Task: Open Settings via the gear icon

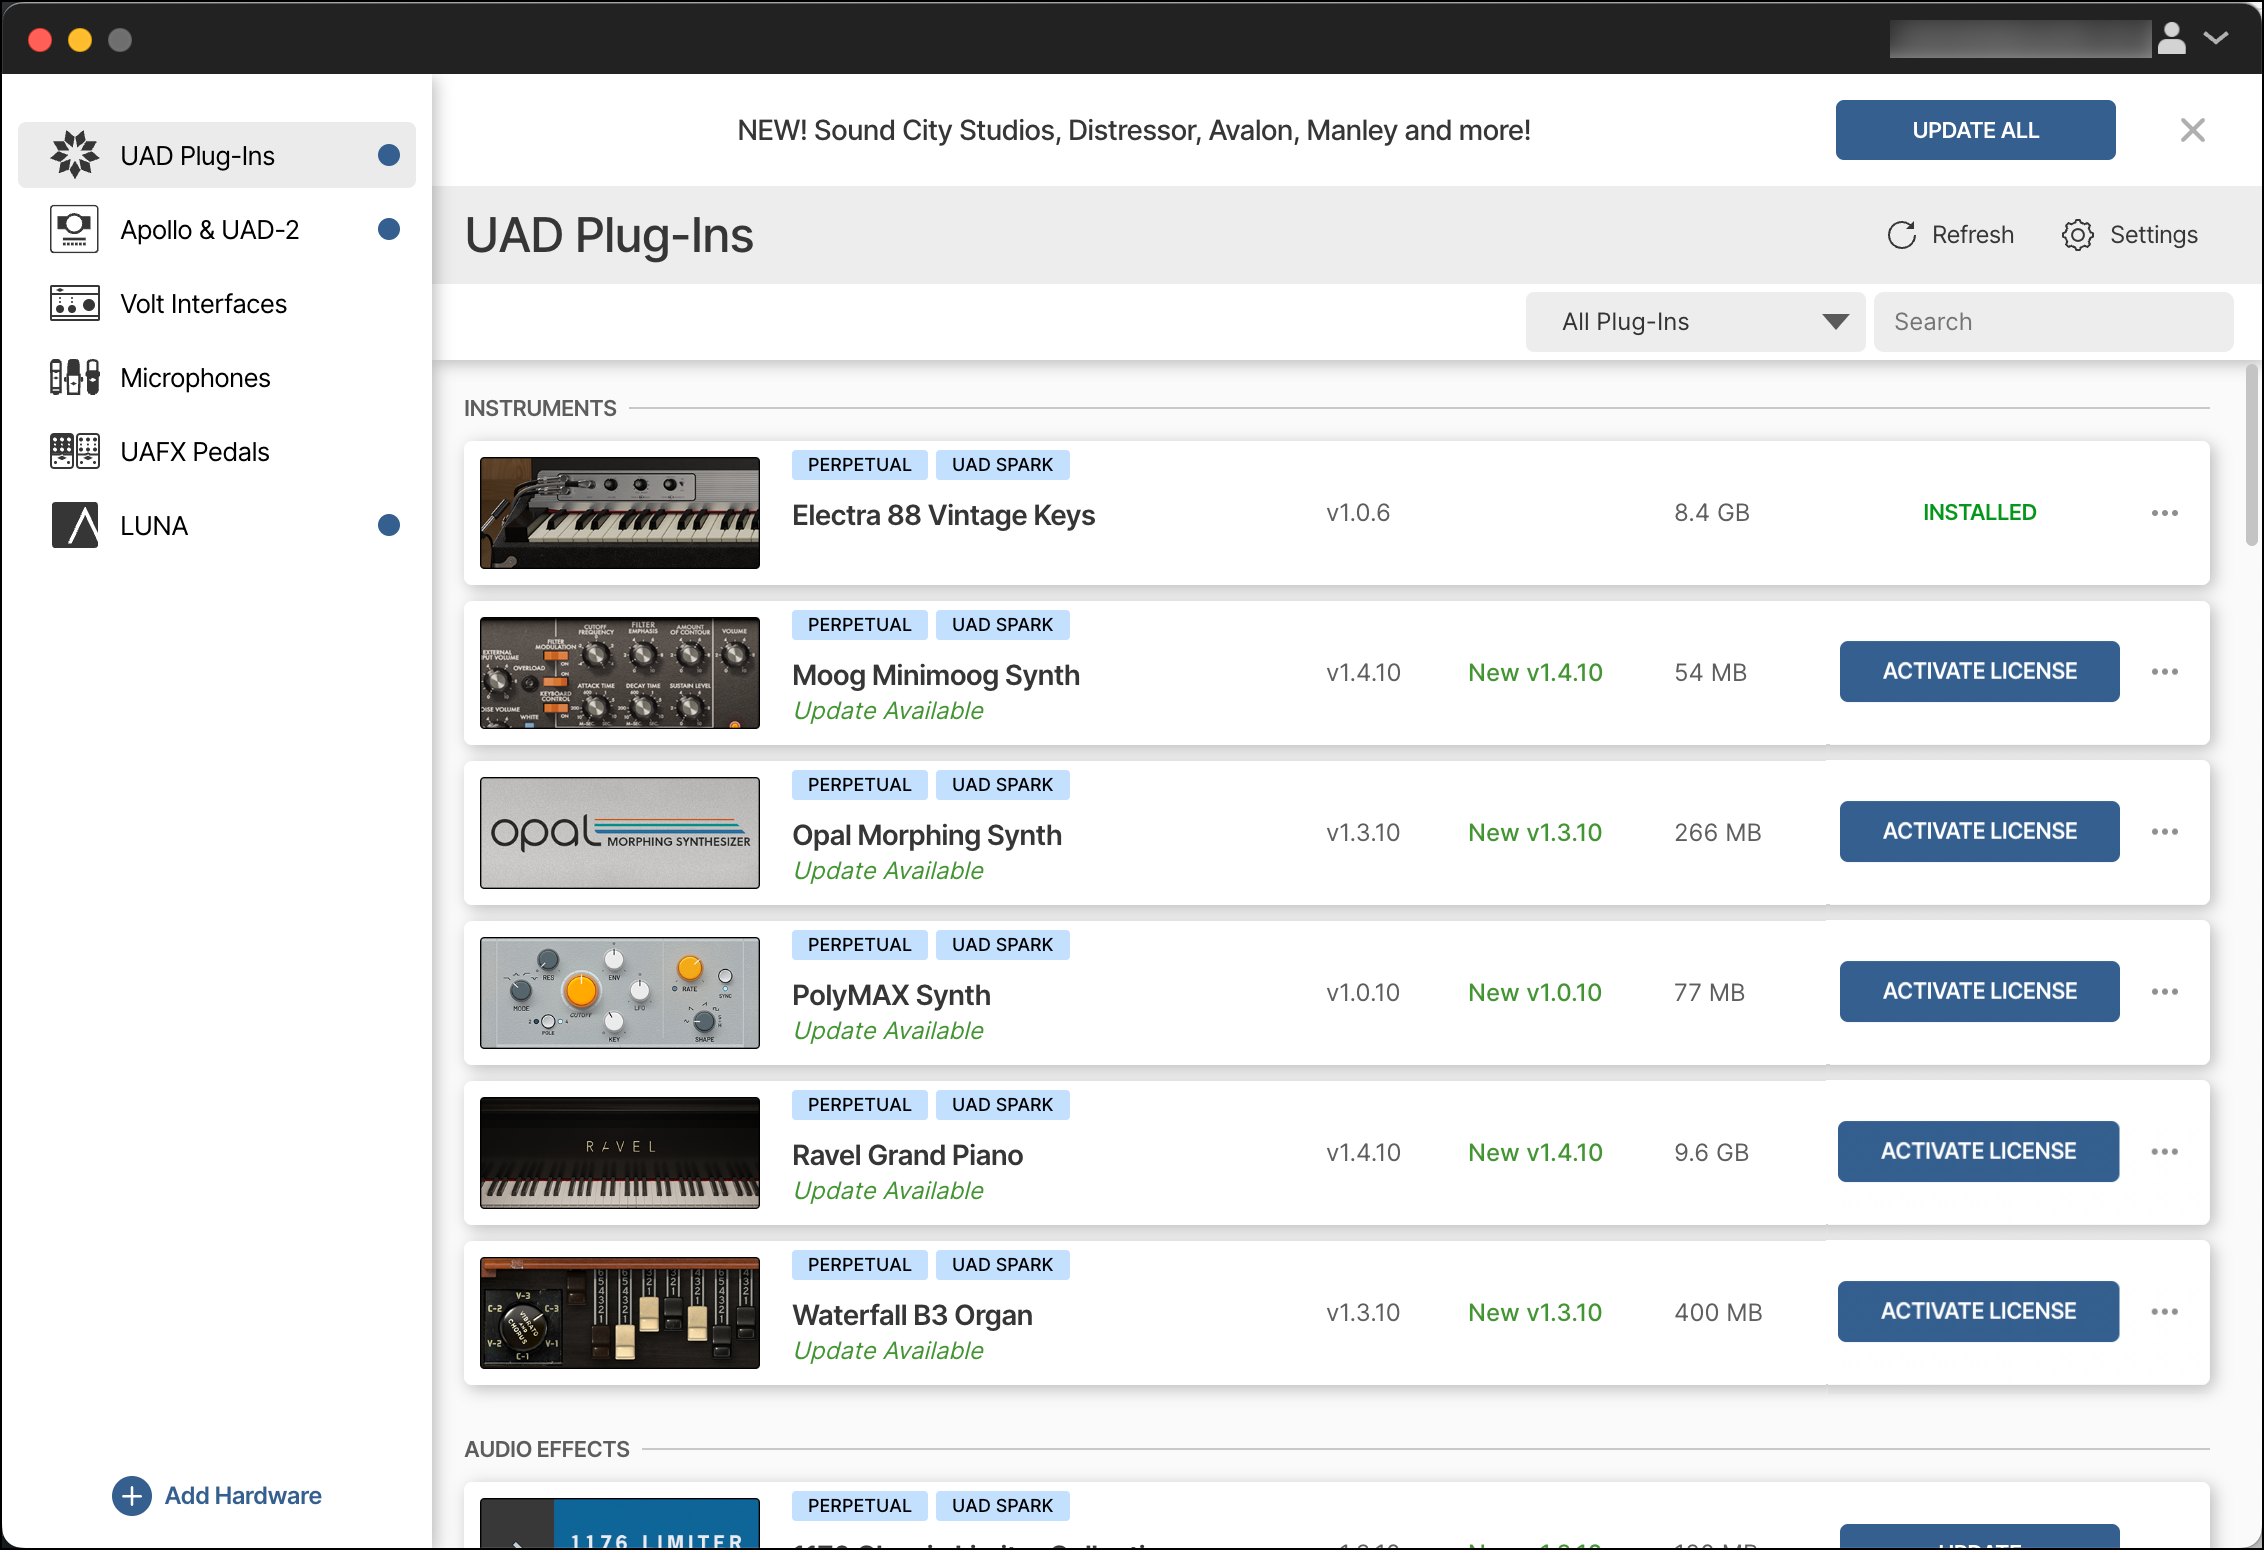Action: click(x=2078, y=234)
